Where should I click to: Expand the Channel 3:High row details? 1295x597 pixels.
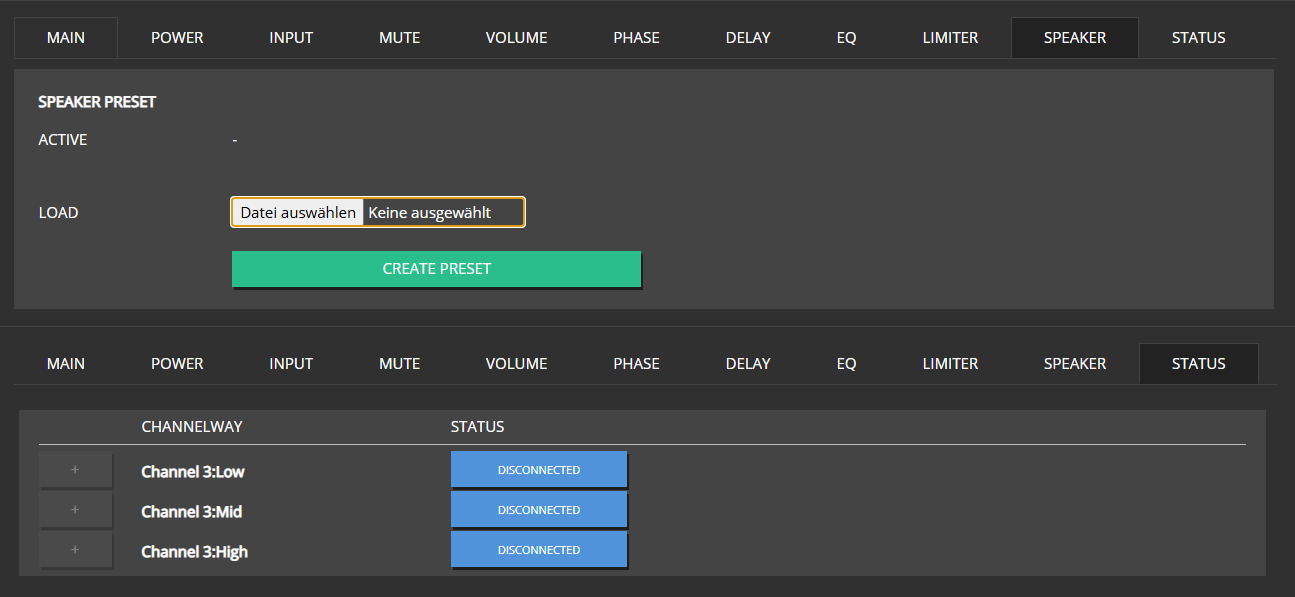click(x=75, y=550)
